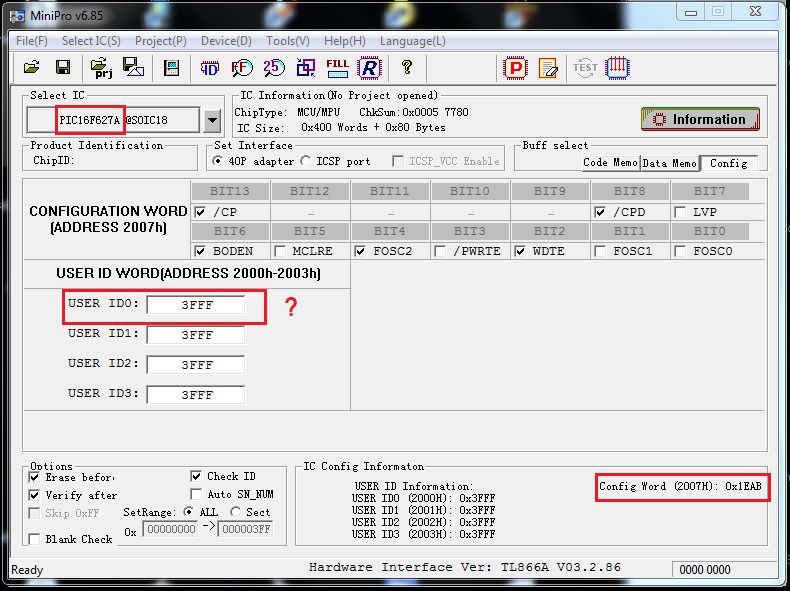
Task: Toggle the LVP checkbox
Action: click(x=680, y=212)
